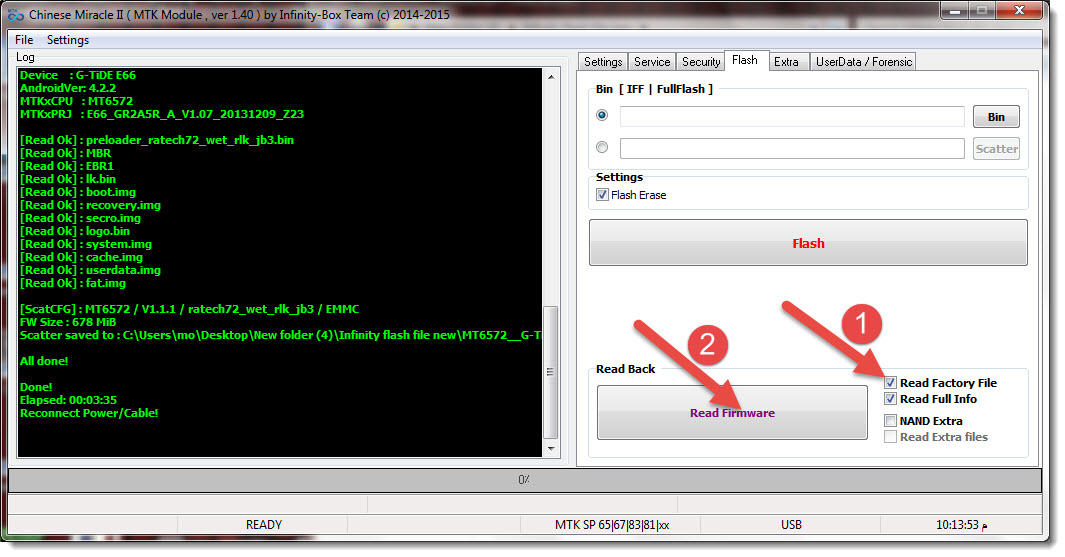Screen dimensions: 1065x557
Task: Switch to the Settings tab
Action: point(603,62)
